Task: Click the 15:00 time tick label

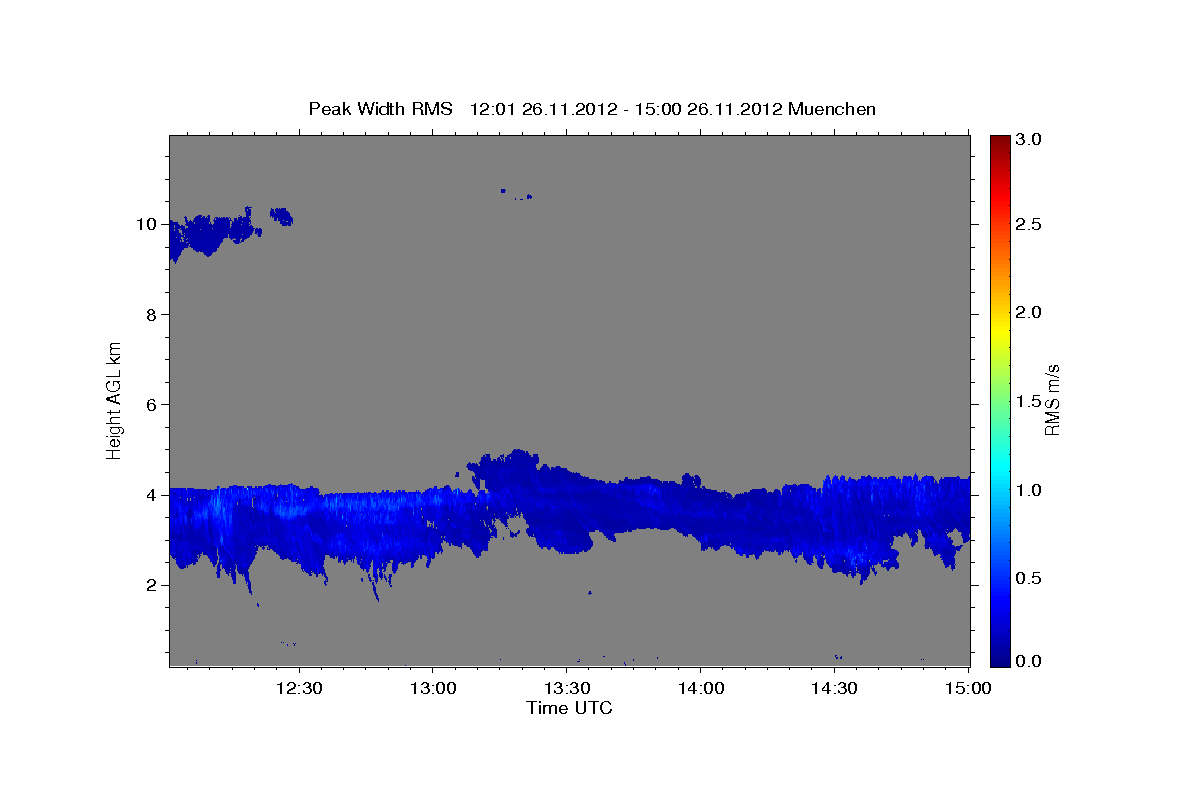Action: tap(968, 688)
